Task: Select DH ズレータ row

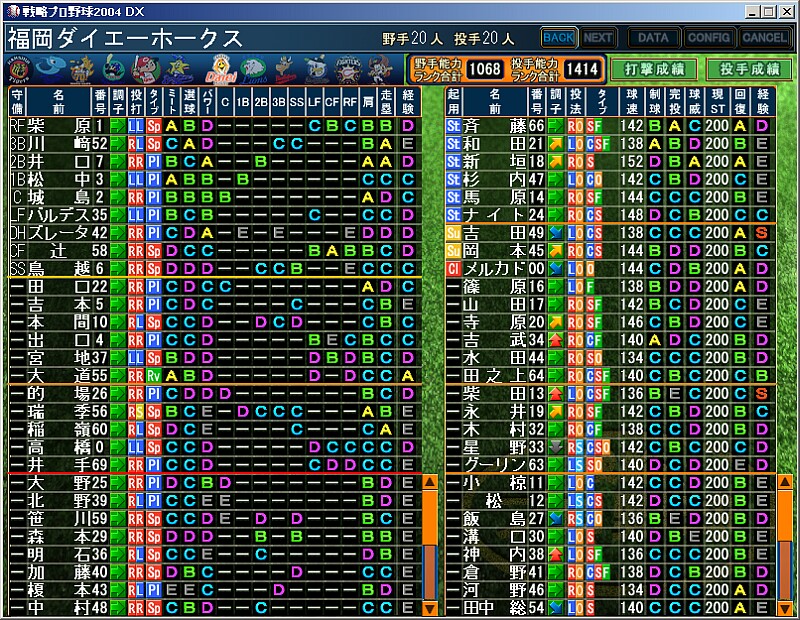Action: pyautogui.click(x=215, y=233)
